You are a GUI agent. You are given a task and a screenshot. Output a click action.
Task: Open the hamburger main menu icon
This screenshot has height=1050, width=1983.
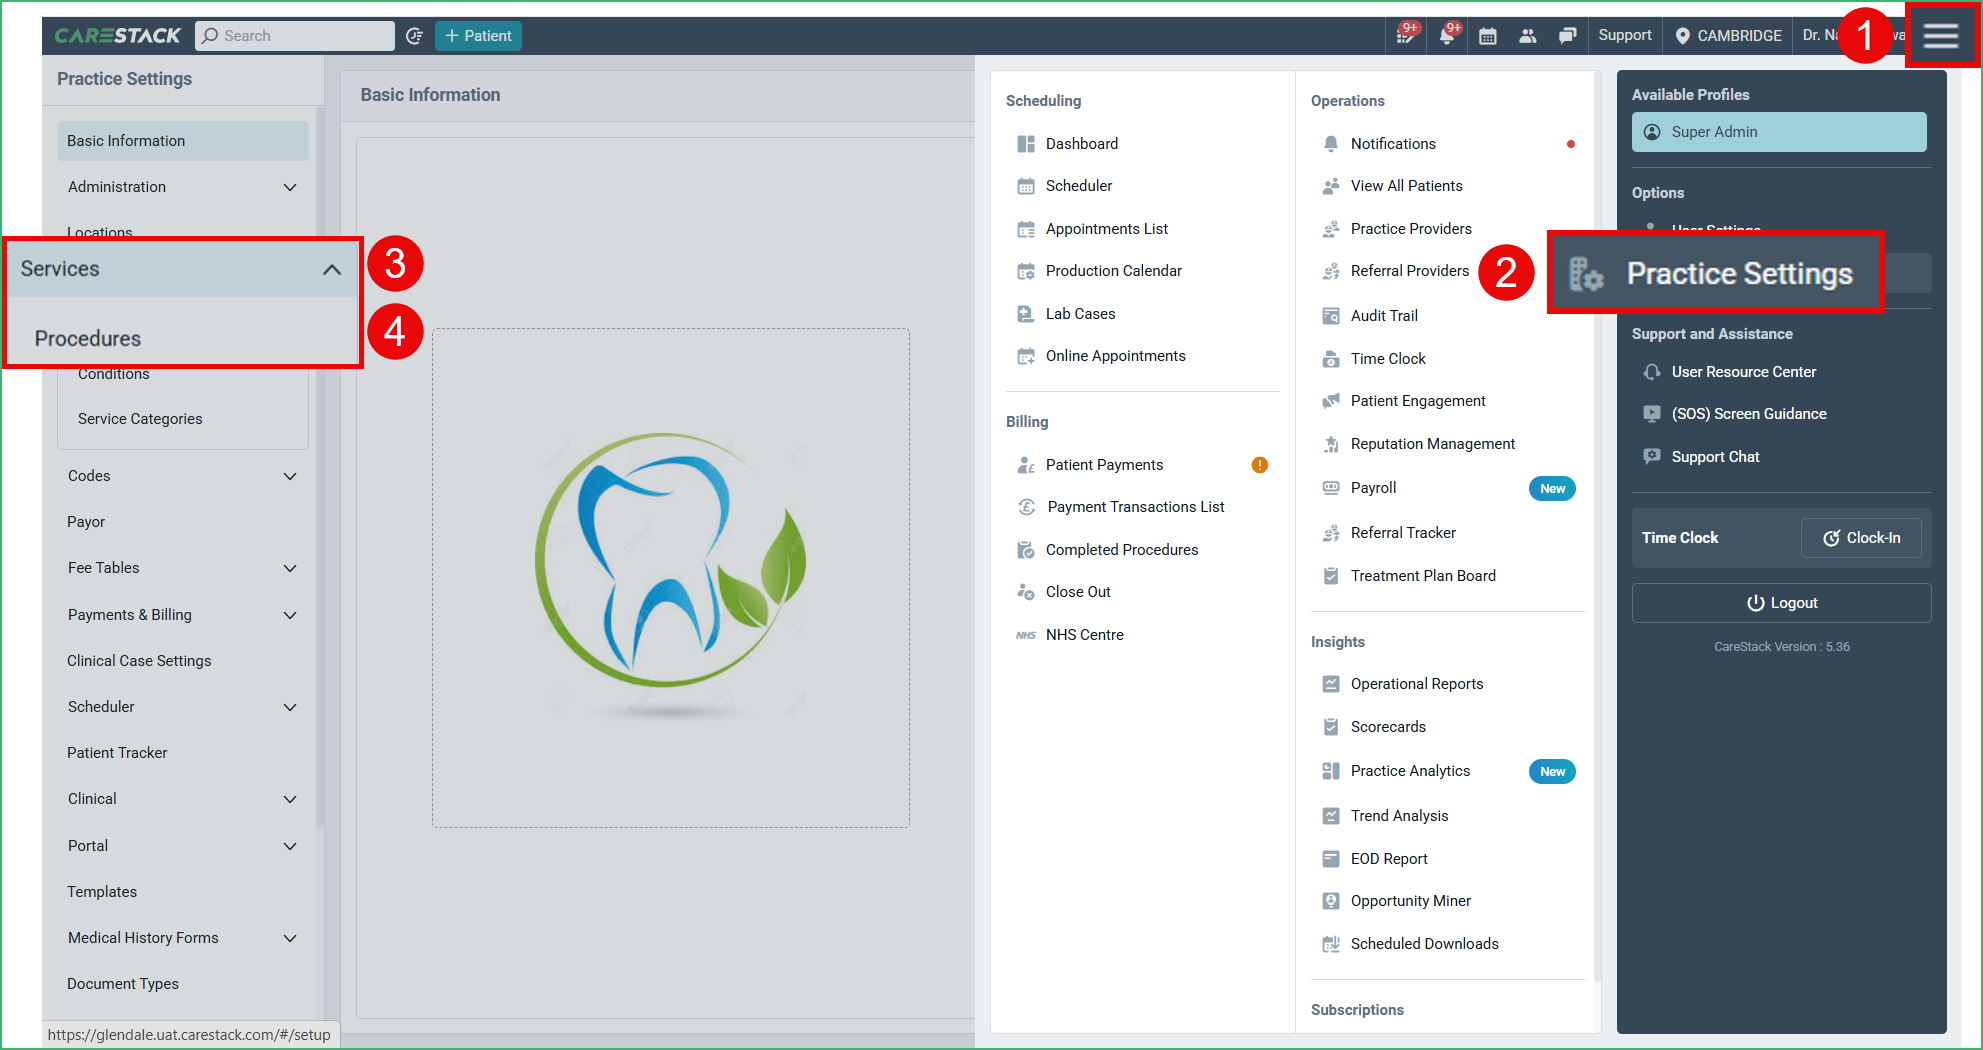click(1940, 36)
